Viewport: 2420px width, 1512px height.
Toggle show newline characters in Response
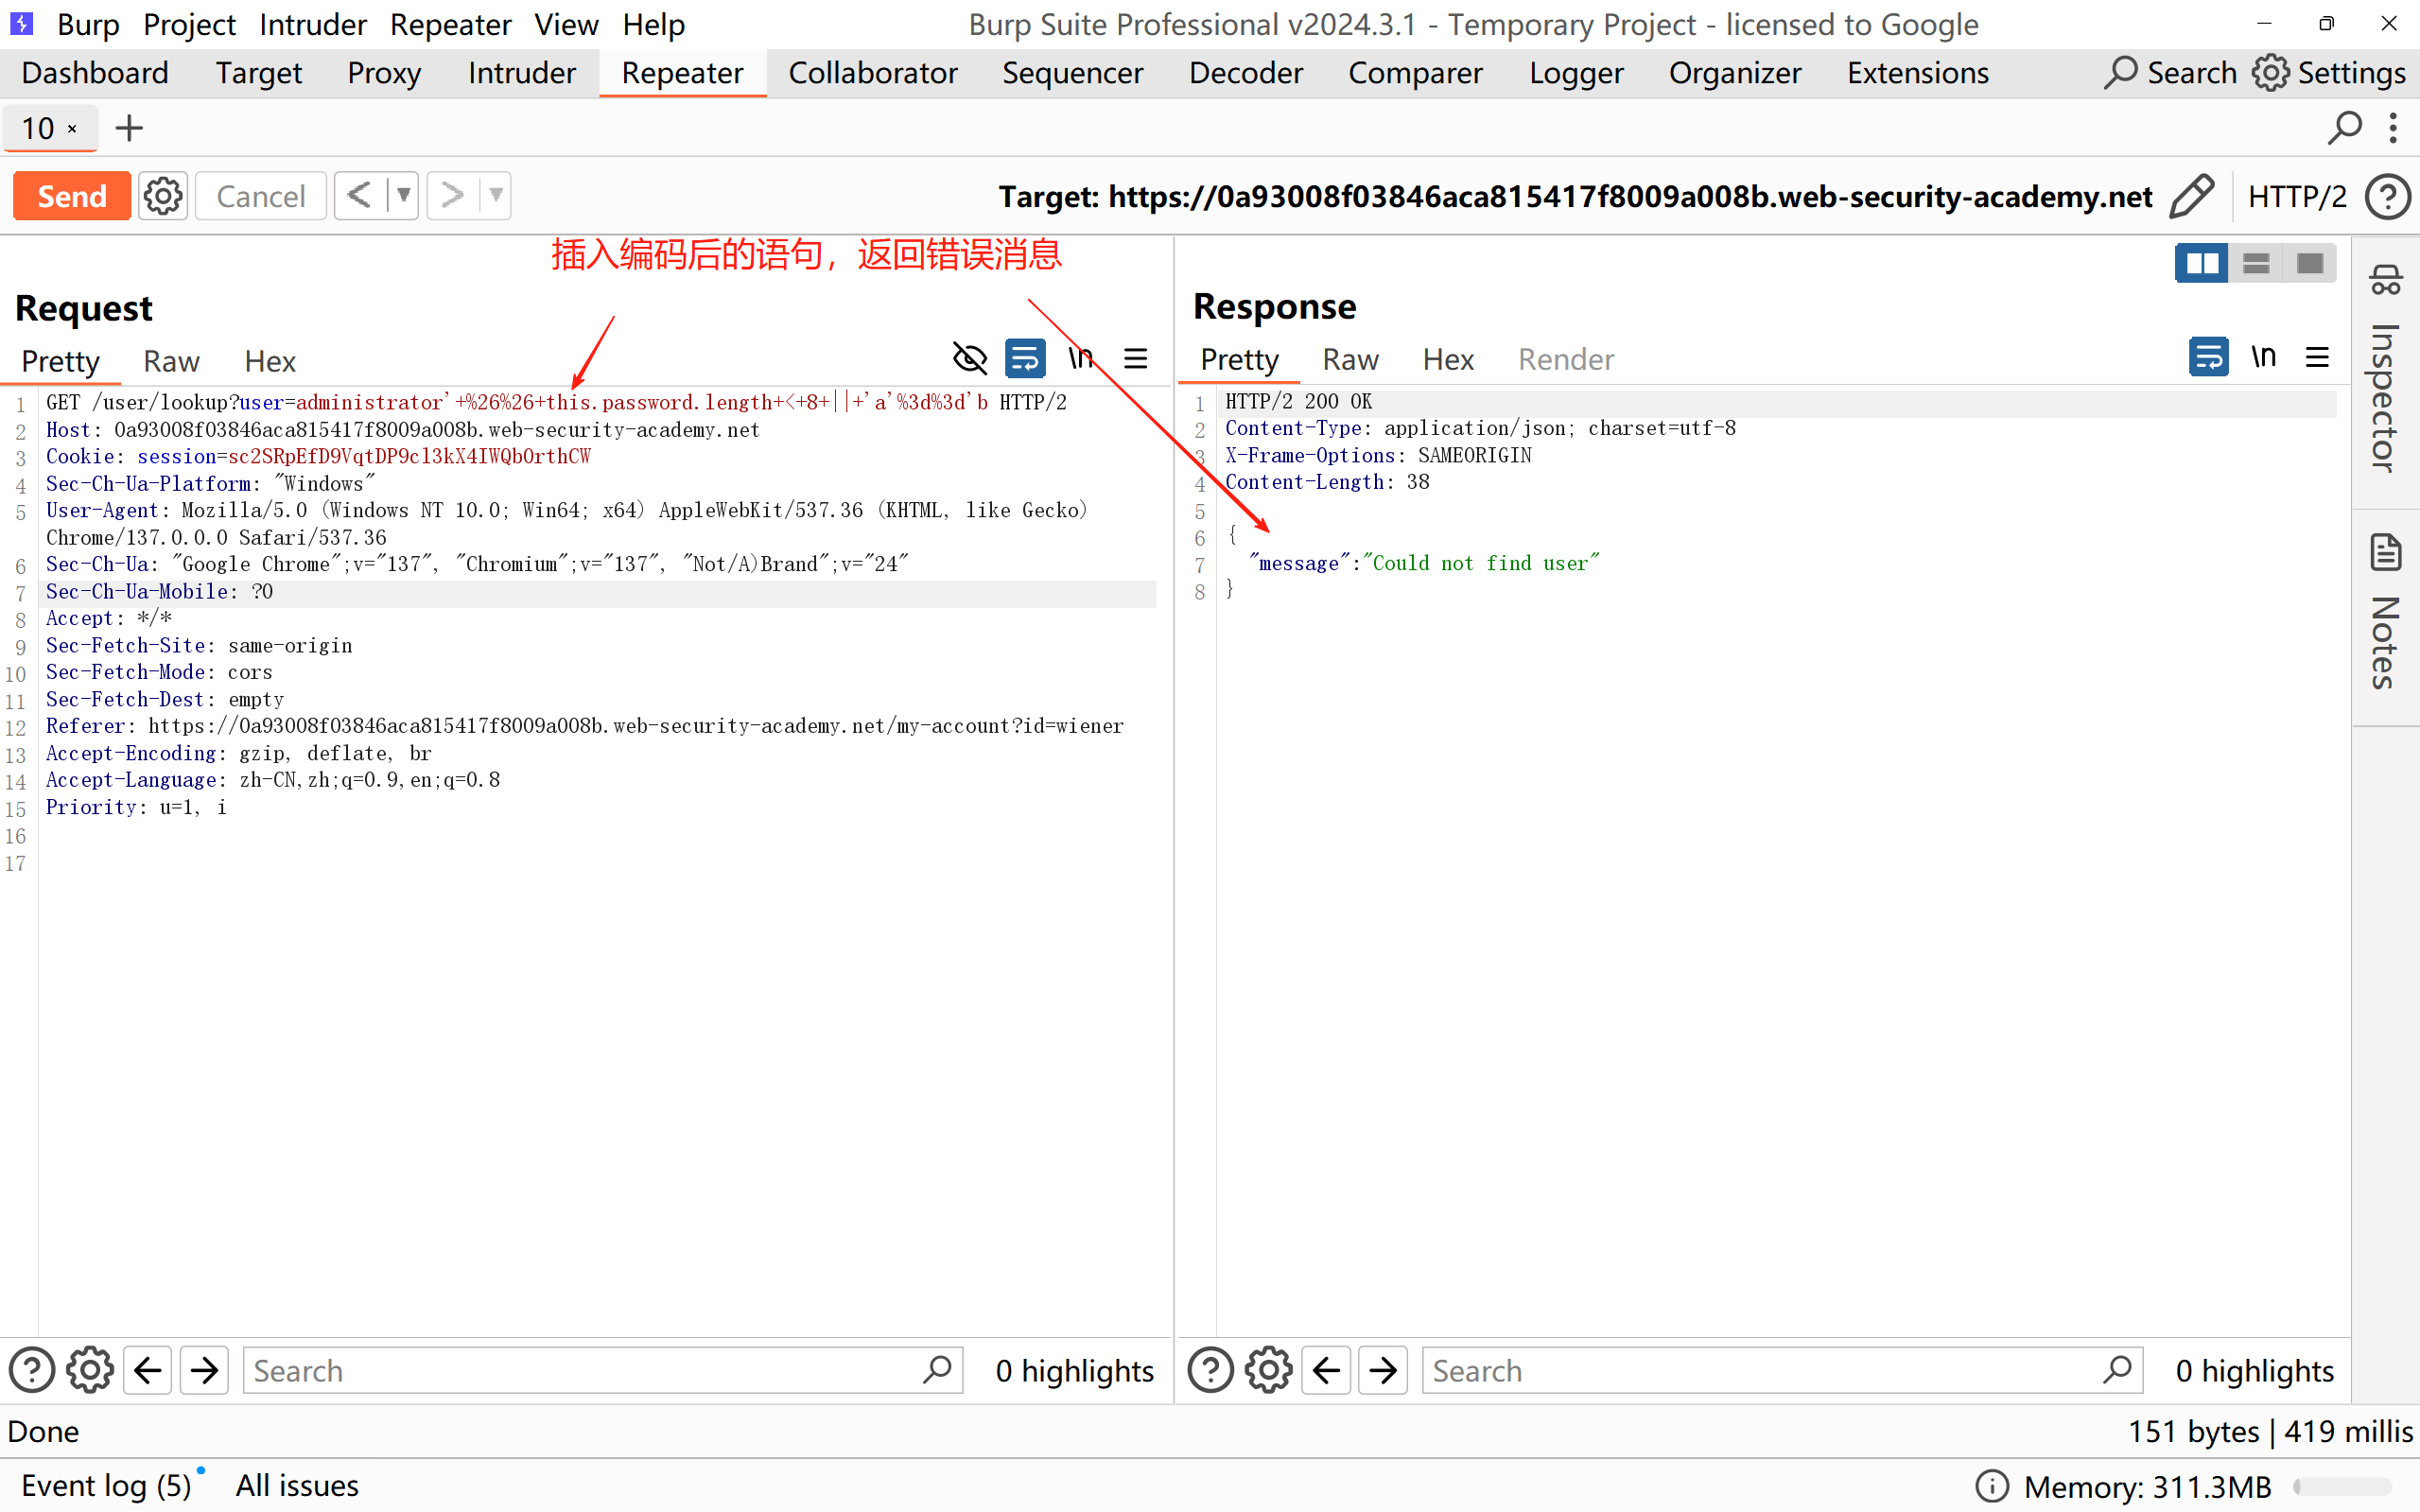2263,357
